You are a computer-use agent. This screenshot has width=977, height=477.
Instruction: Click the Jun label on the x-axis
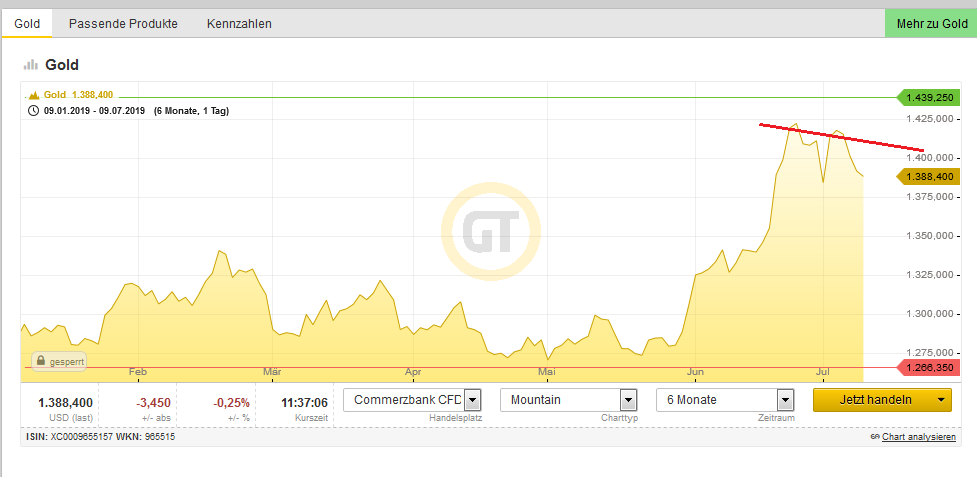click(695, 372)
